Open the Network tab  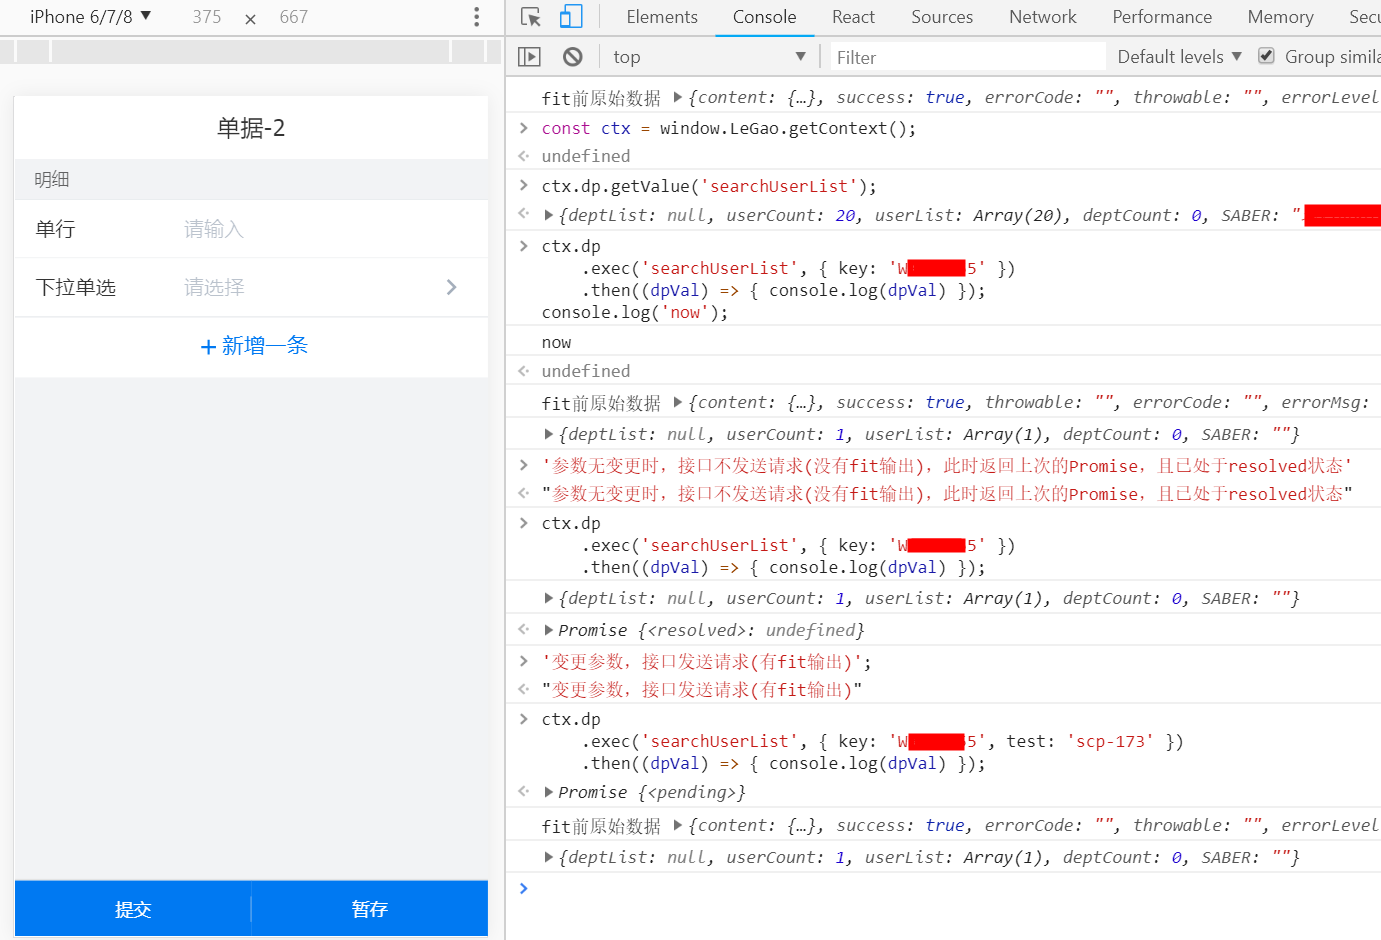coord(1043,17)
